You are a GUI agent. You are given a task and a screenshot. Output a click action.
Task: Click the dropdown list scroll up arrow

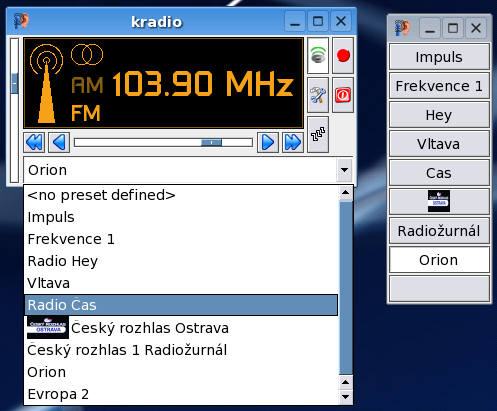pyautogui.click(x=345, y=193)
